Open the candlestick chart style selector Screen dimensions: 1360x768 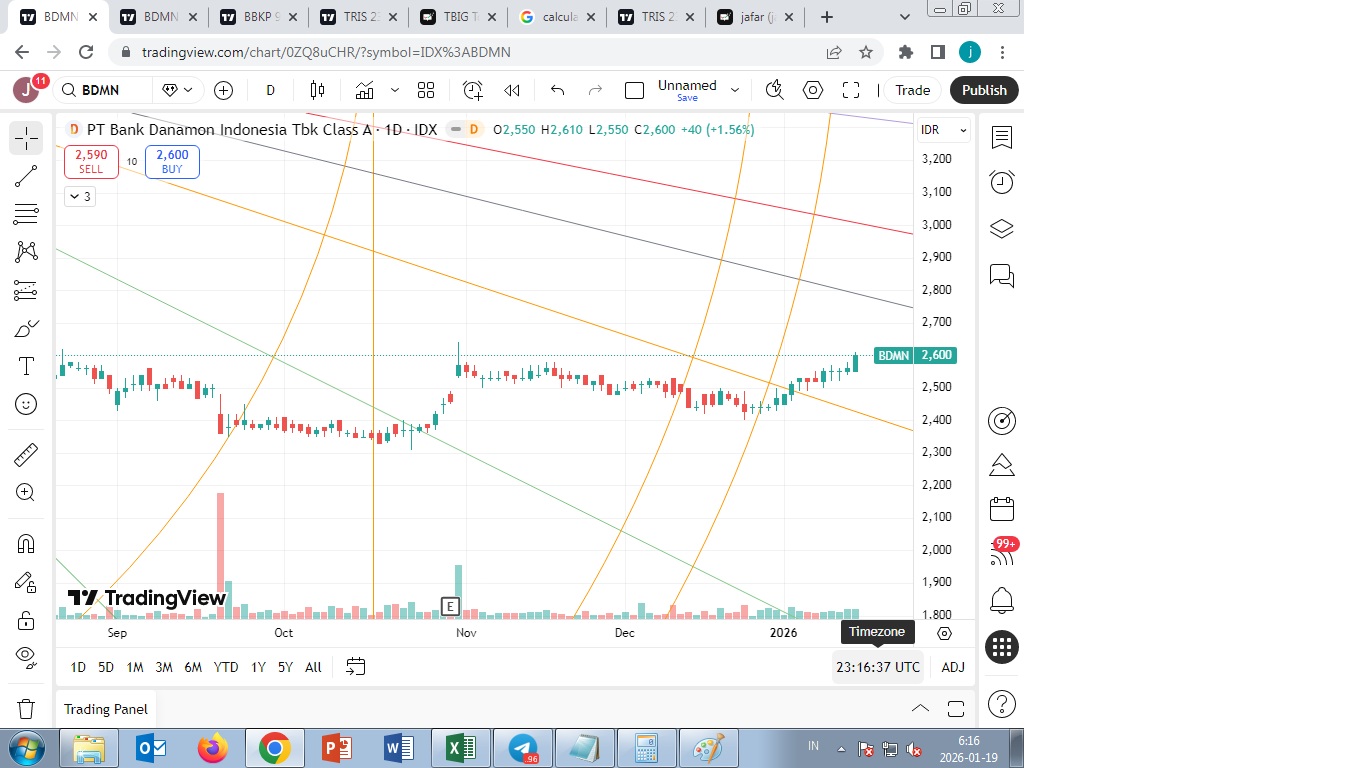318,90
